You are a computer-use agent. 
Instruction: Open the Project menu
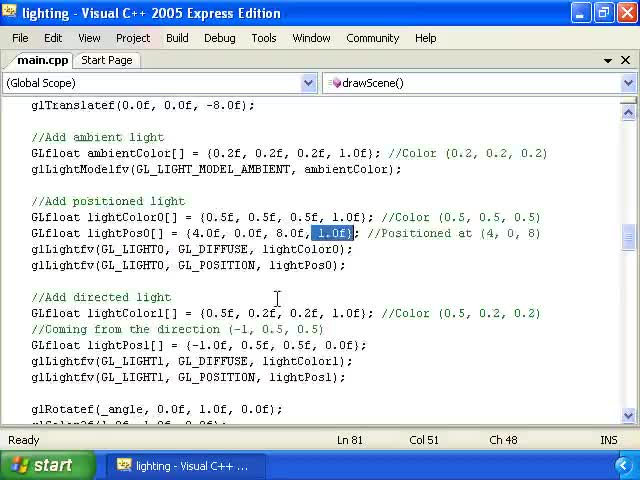(133, 38)
